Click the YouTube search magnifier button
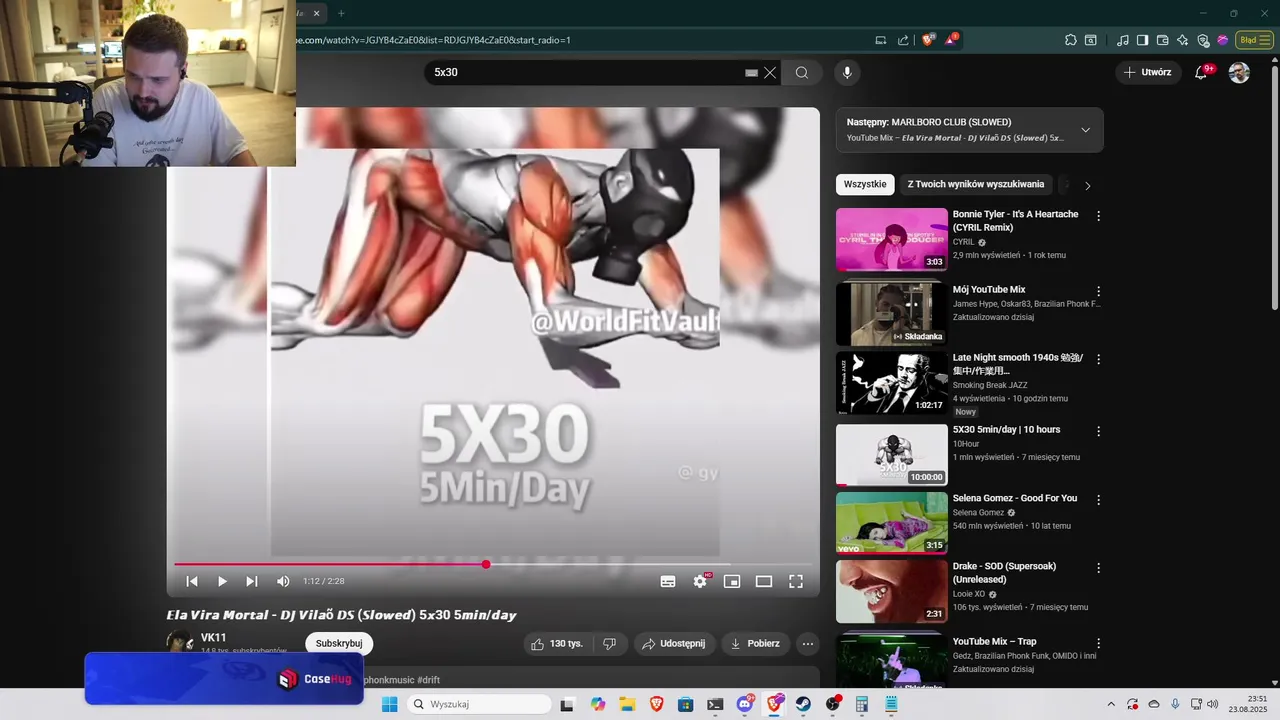Image resolution: width=1280 pixels, height=720 pixels. coord(802,72)
